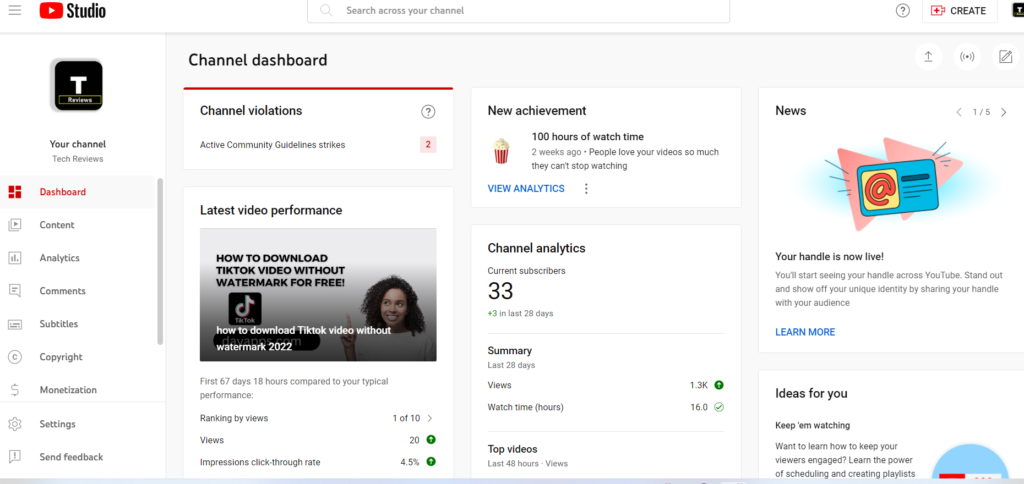
Task: Open the TikTok video thumbnail
Action: pos(318,295)
